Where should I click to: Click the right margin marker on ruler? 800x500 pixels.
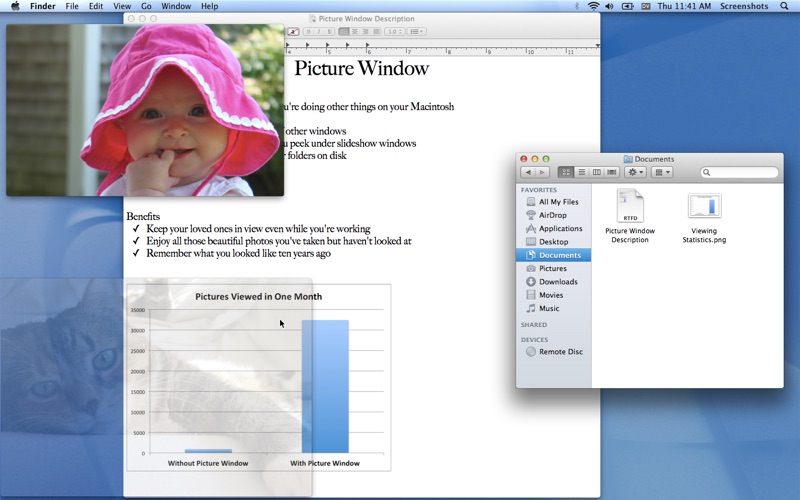pos(597,46)
